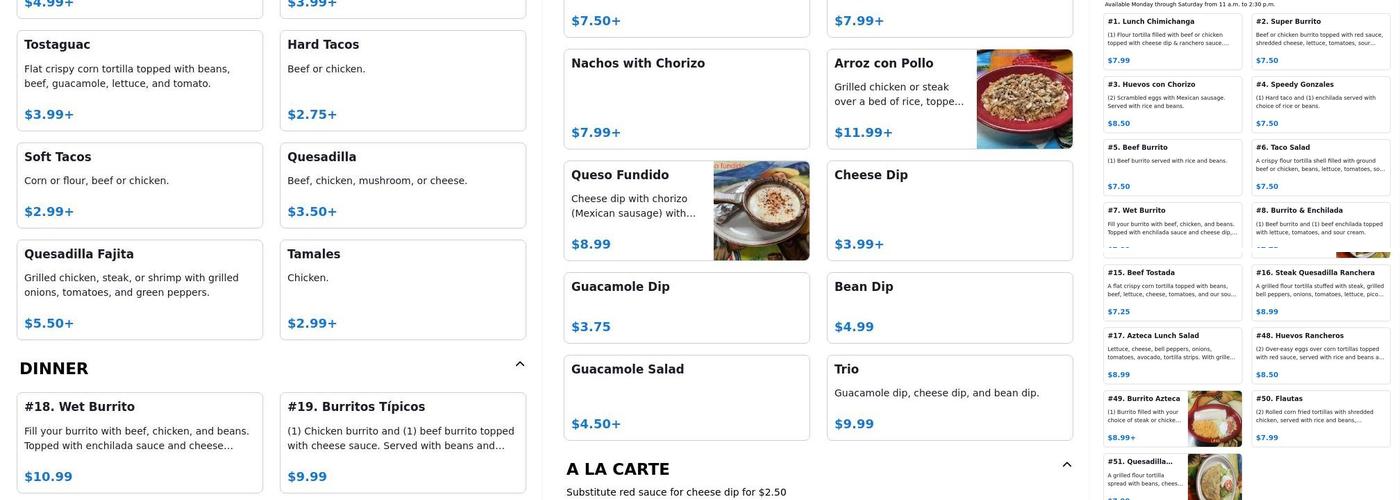Open the Tamales item card
This screenshot has width=1400, height=500.
(x=403, y=290)
